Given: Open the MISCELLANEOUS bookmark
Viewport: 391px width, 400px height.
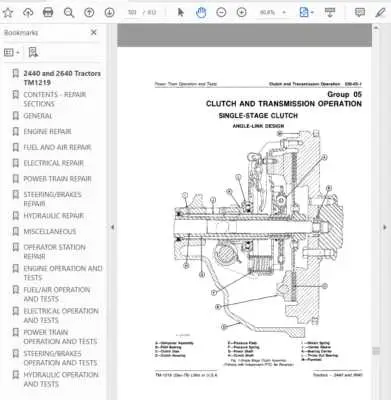Looking at the screenshot, I should click(50, 231).
